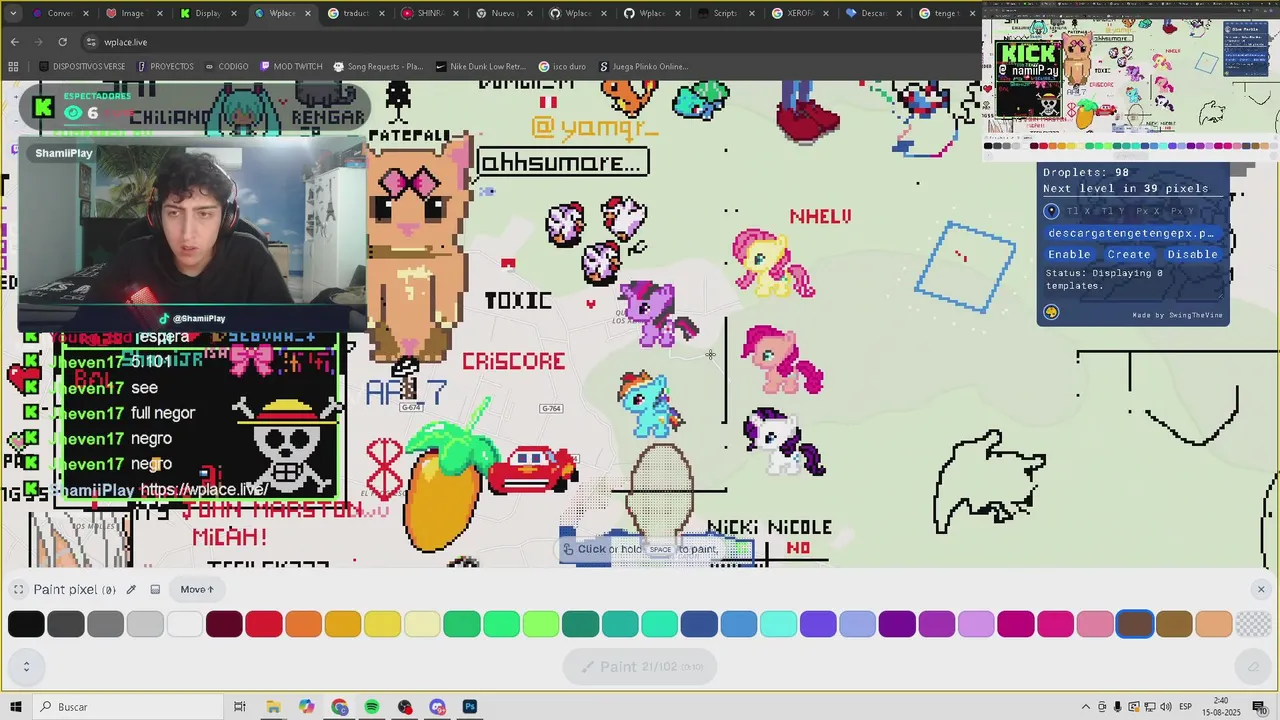The width and height of the screenshot is (1280, 720).
Task: Pick the indigo violet color swatch
Action: tap(818, 625)
